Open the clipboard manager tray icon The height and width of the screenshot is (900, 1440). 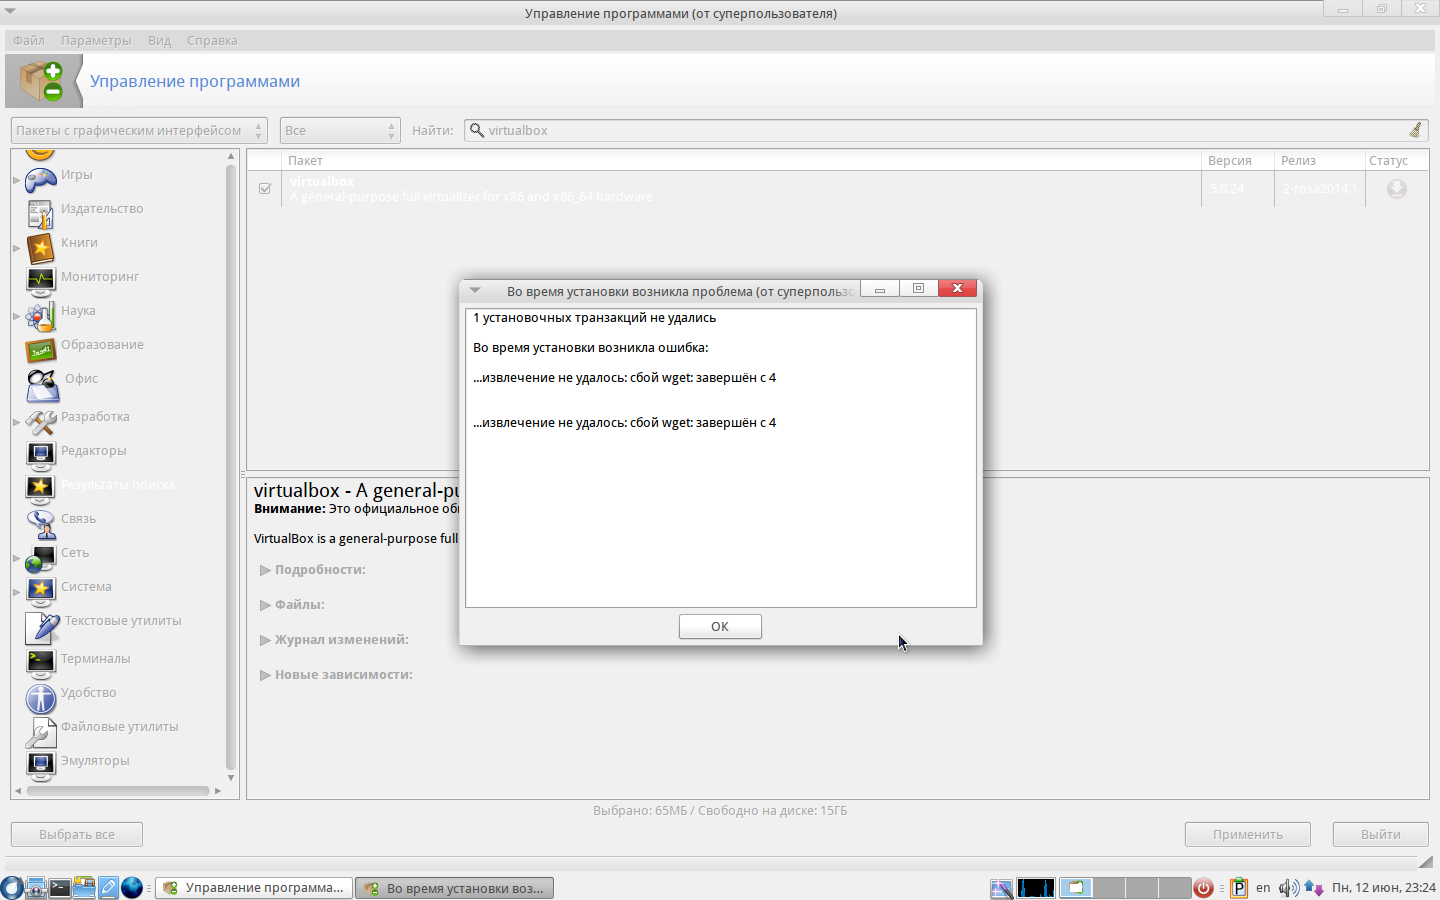1239,887
